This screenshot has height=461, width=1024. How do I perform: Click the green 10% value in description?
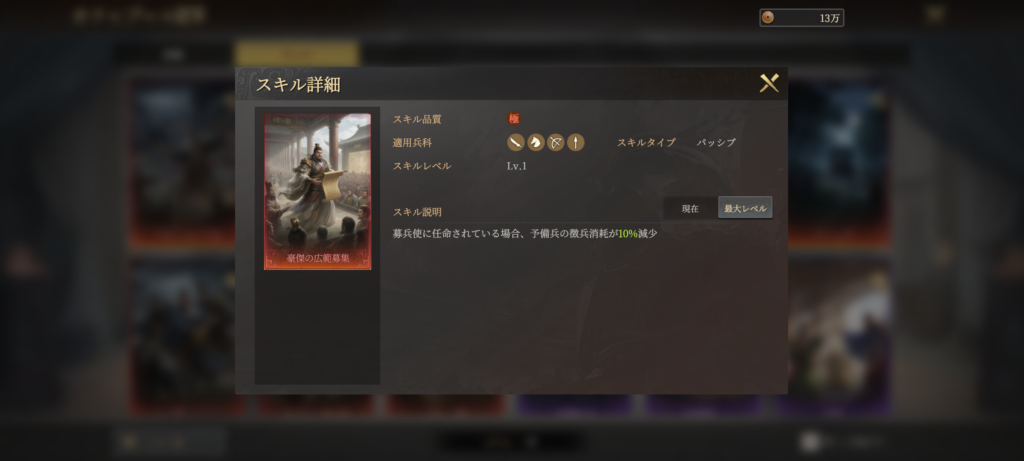click(628, 233)
